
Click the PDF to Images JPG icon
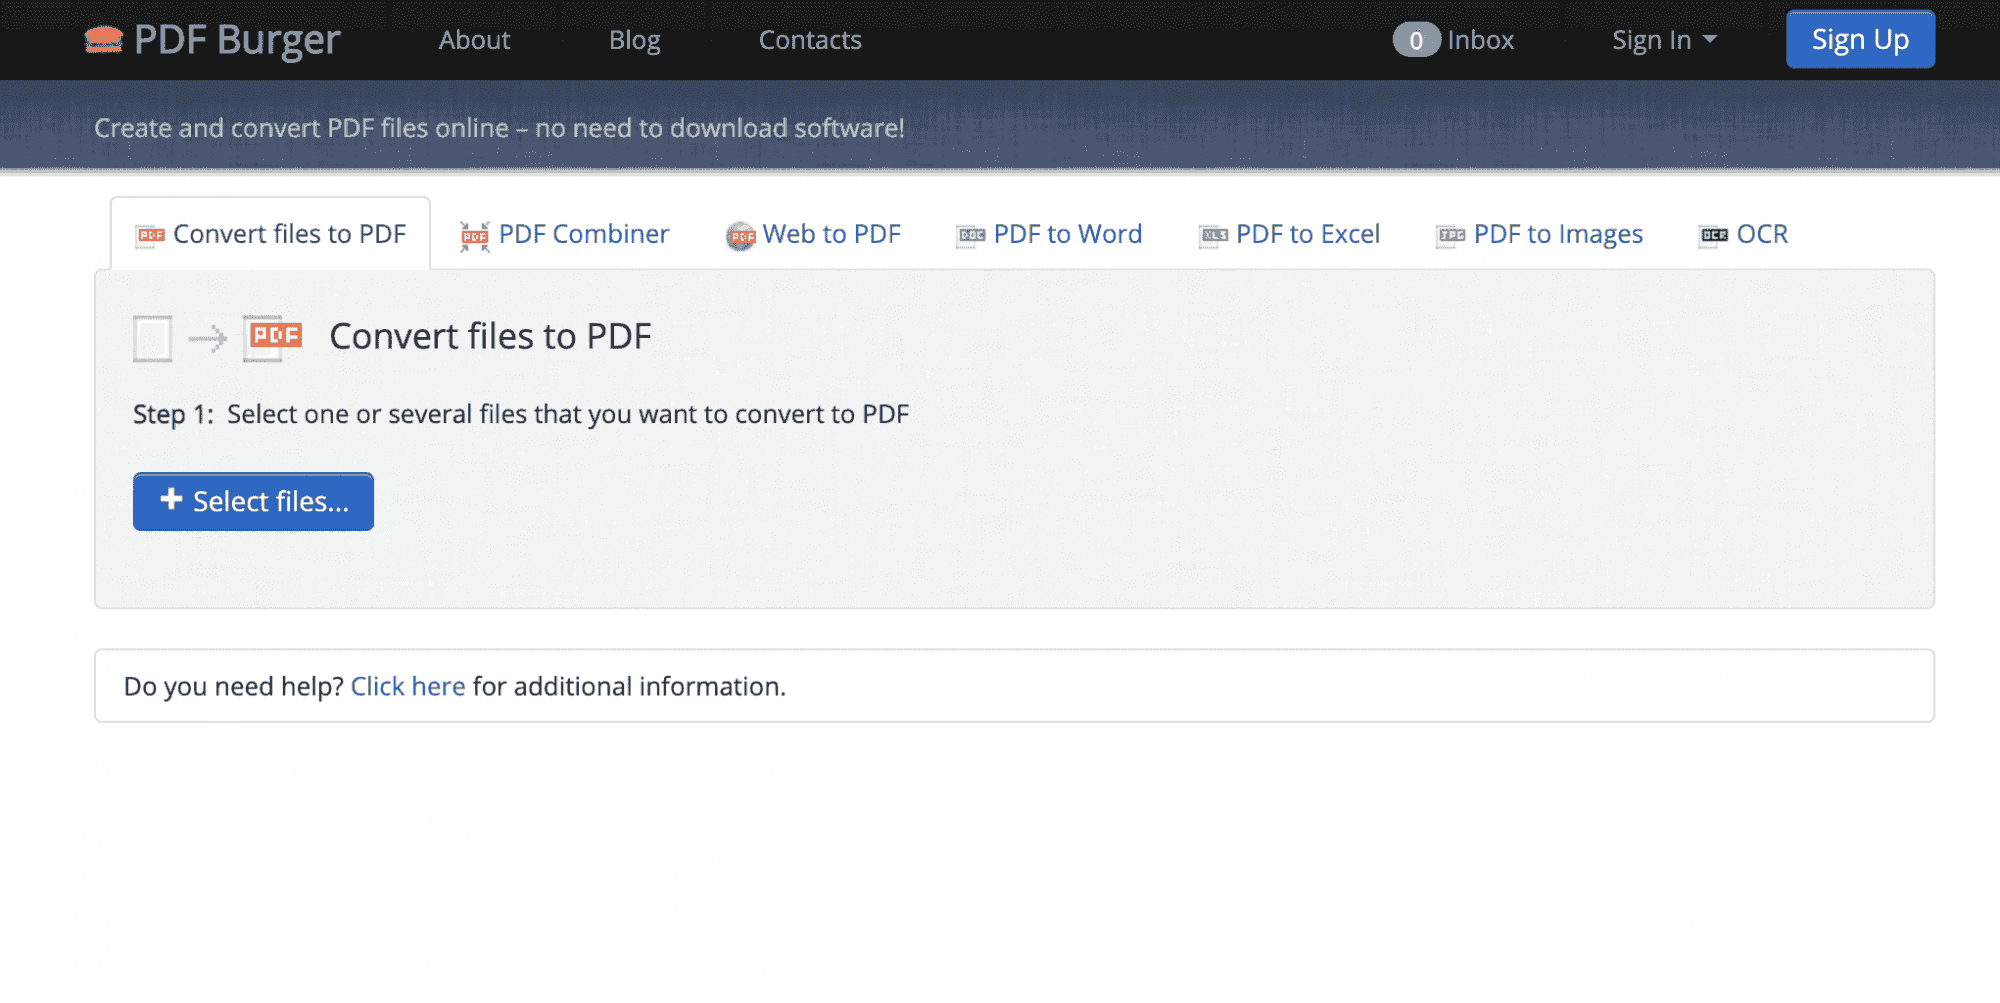1451,236
